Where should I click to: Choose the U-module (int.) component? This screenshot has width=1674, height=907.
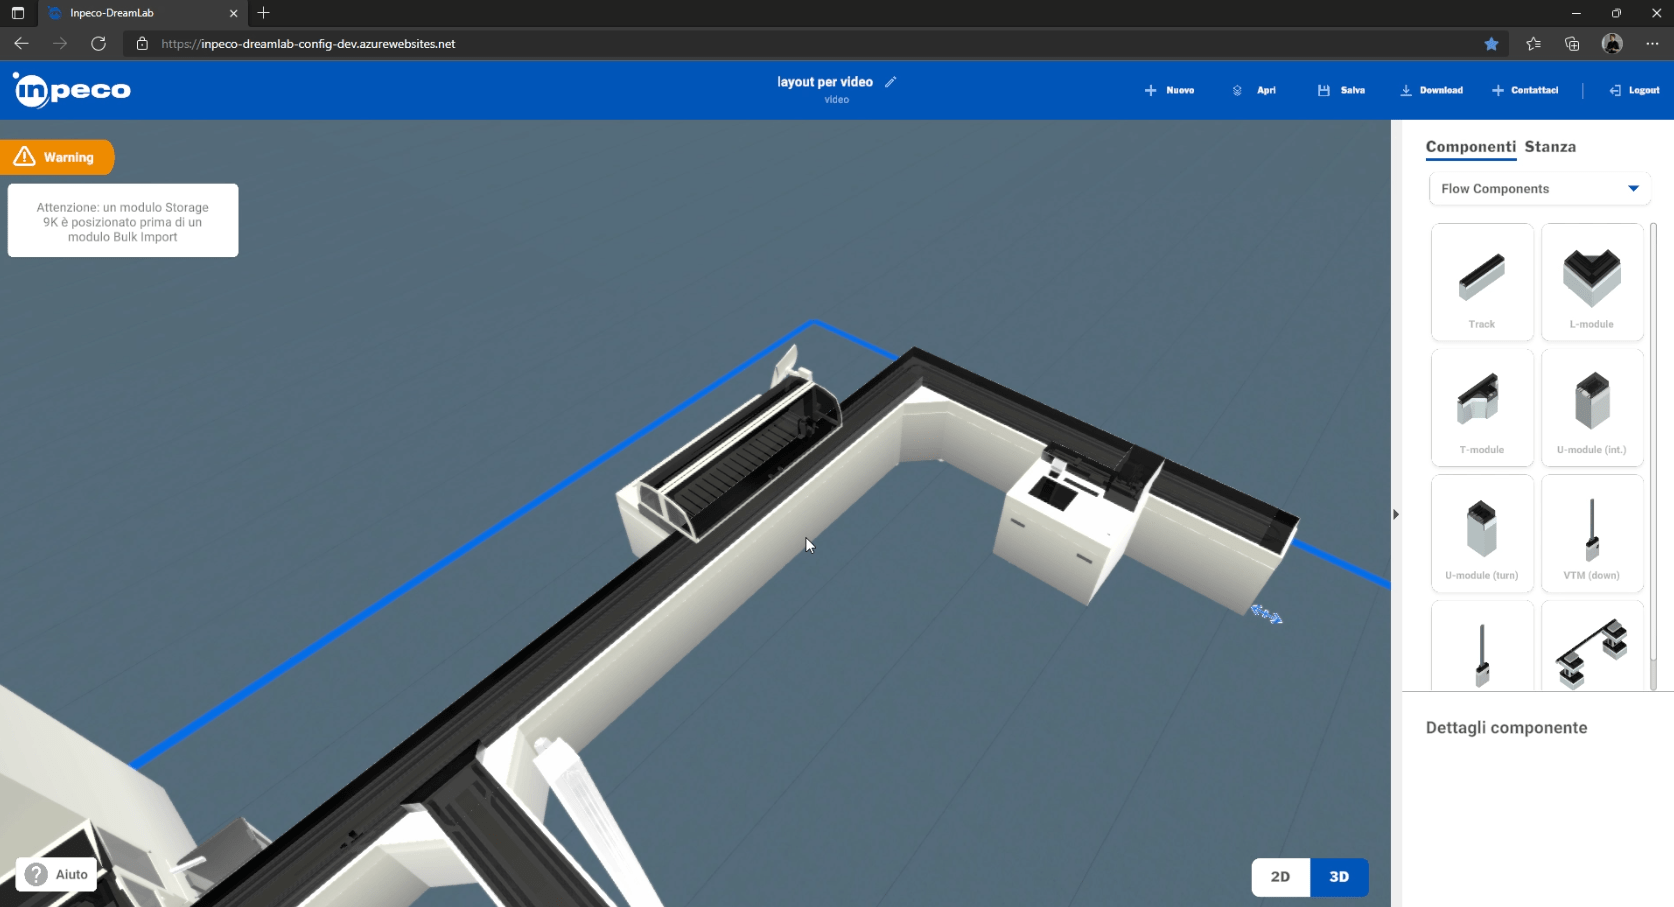pyautogui.click(x=1591, y=407)
